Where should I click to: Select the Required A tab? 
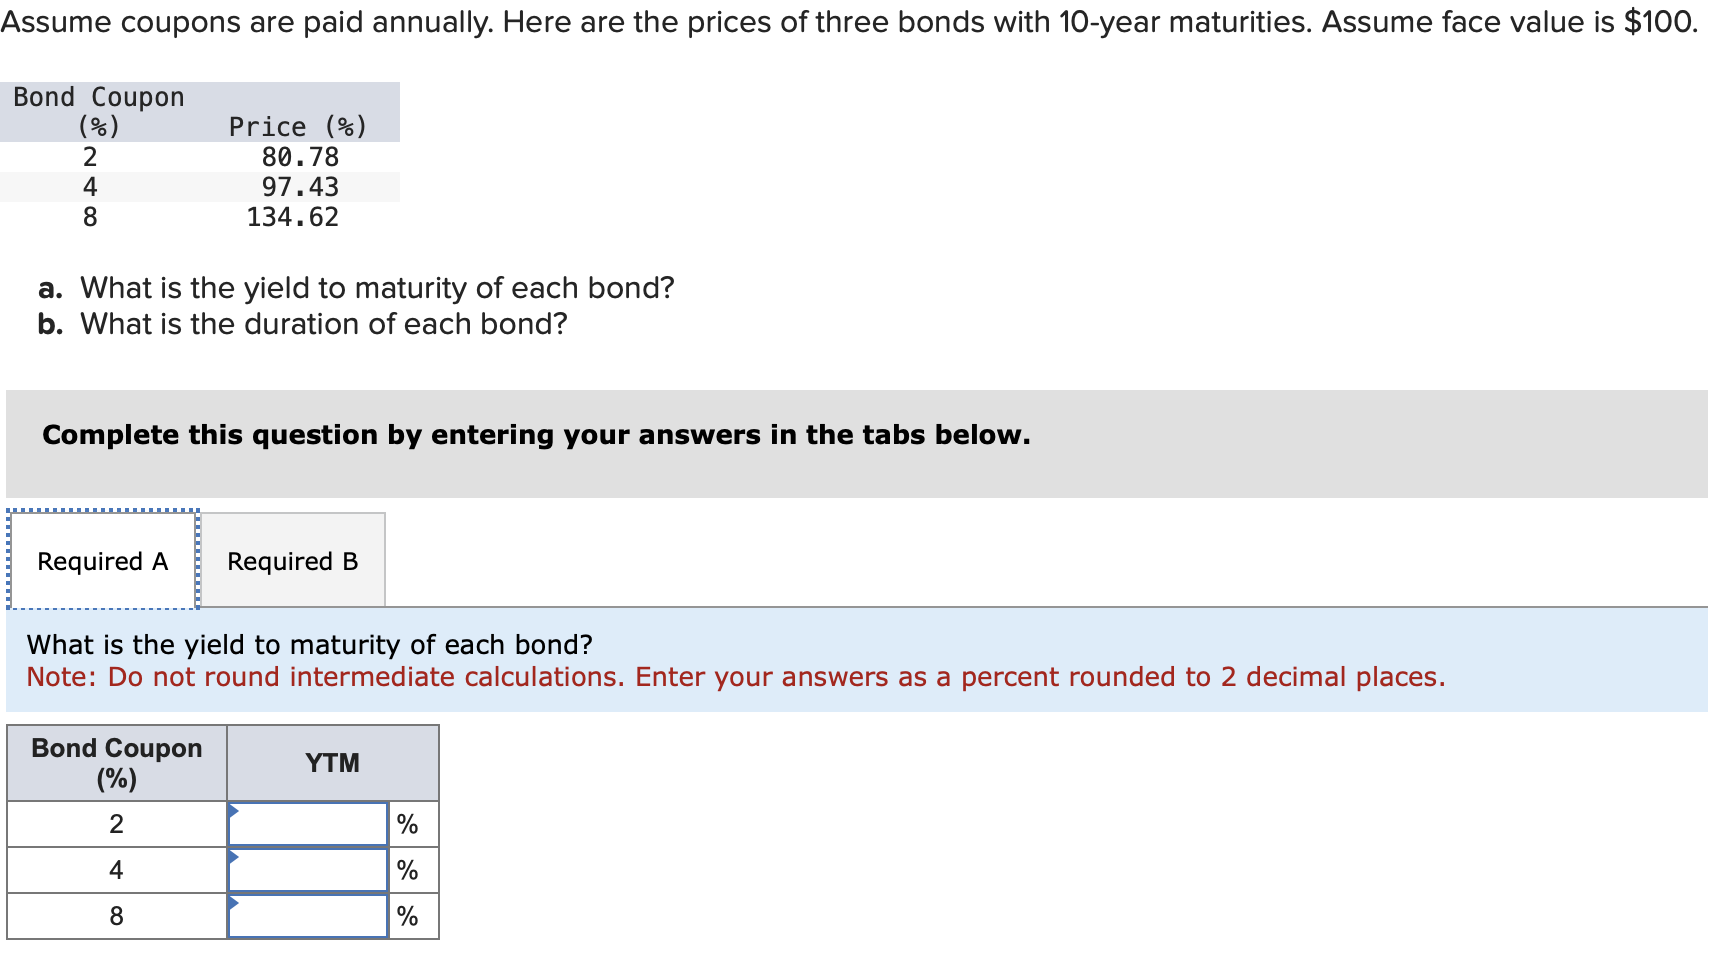(101, 560)
